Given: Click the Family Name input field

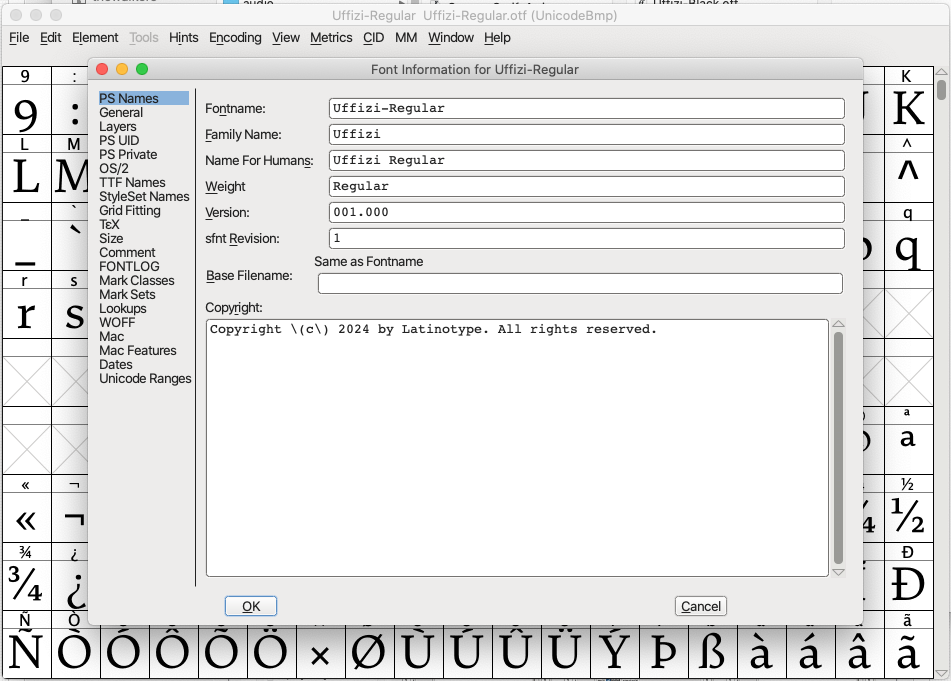Looking at the screenshot, I should point(586,134).
